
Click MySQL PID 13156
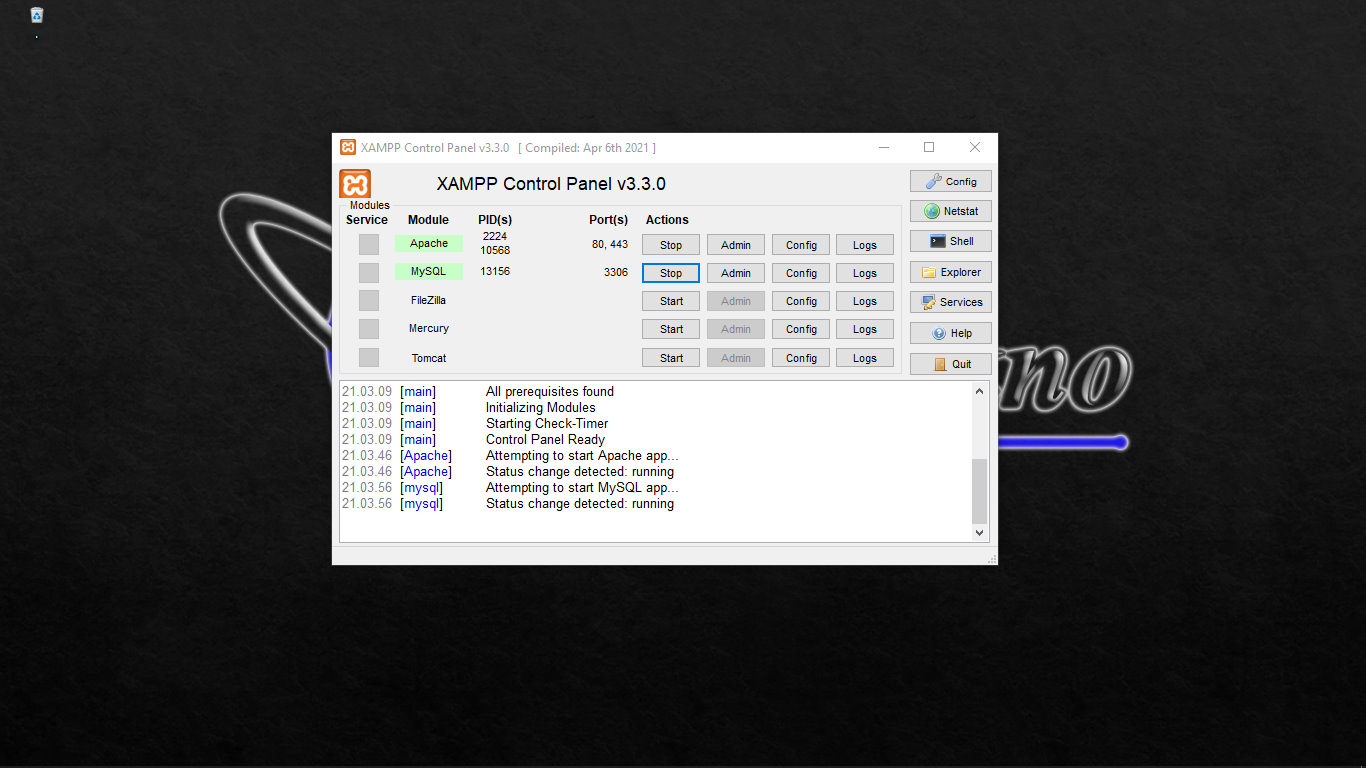495,271
